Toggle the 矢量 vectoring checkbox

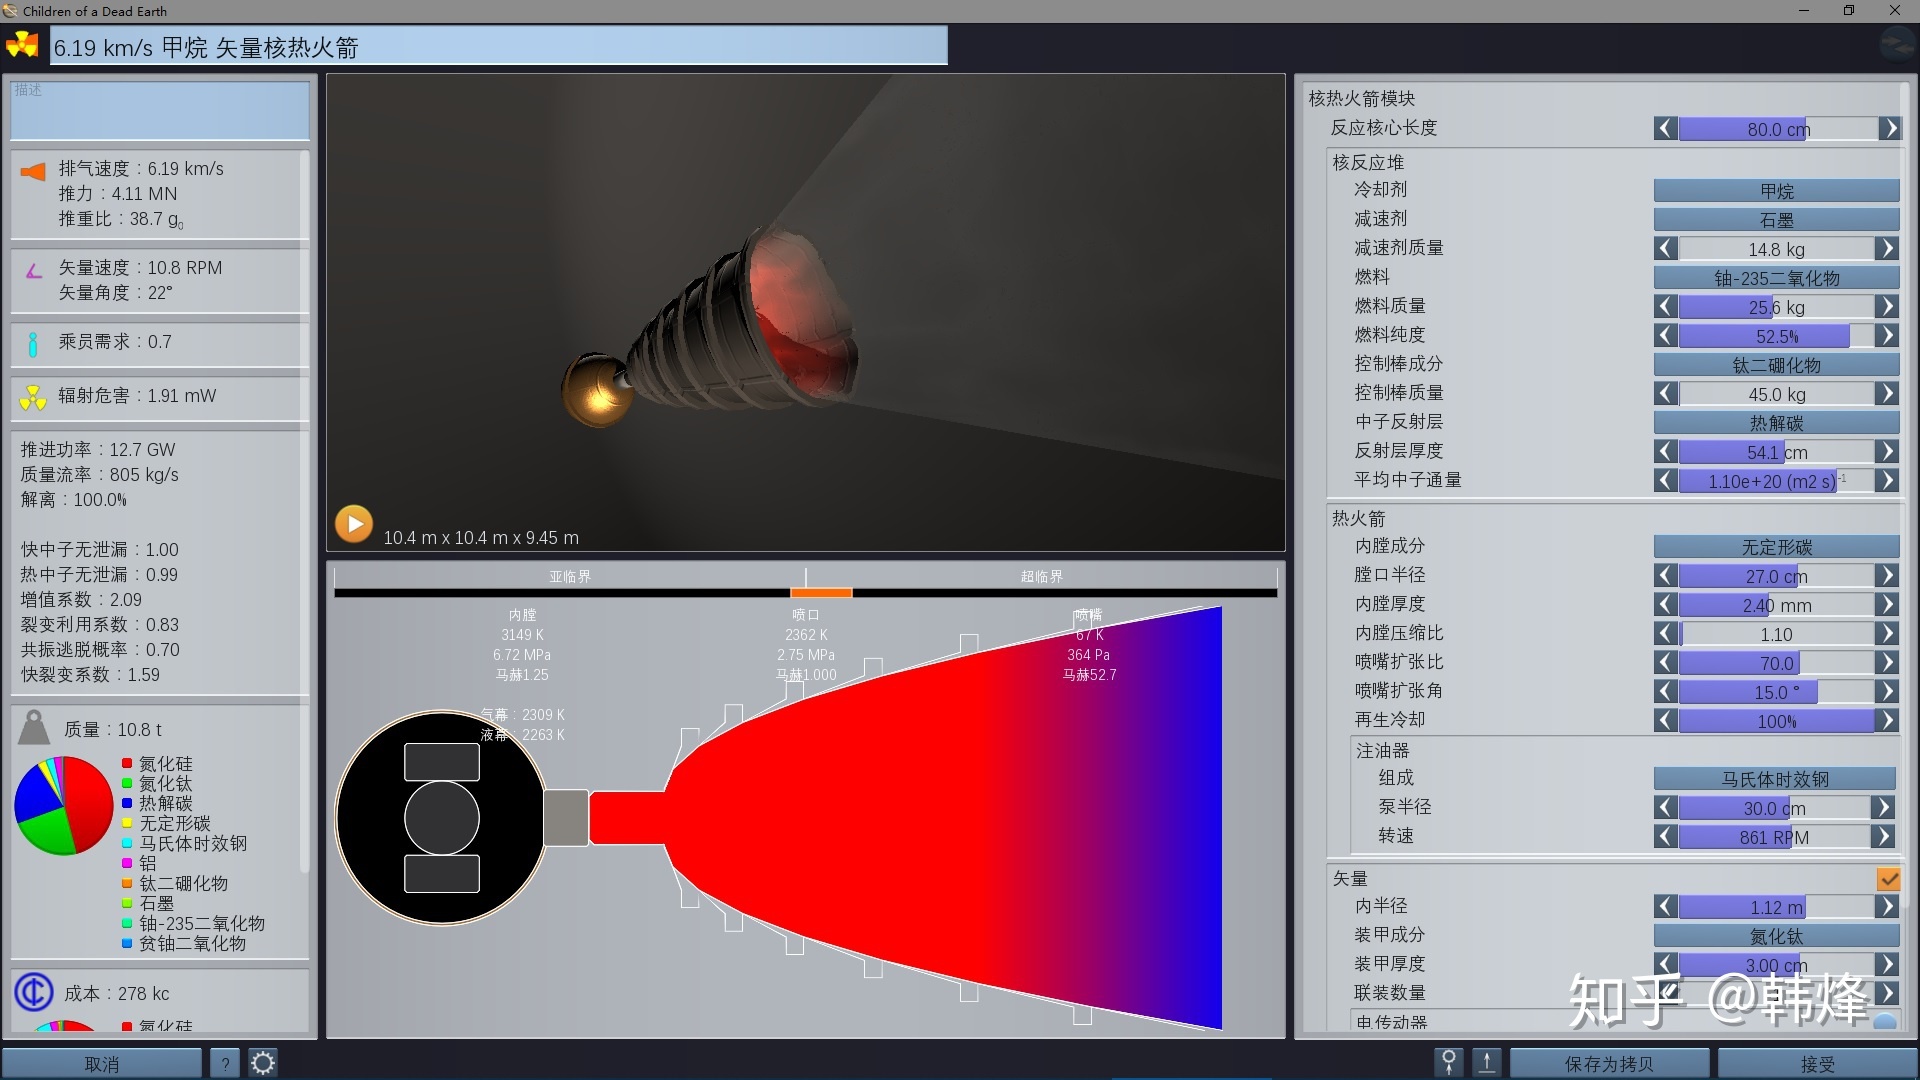coord(1888,879)
